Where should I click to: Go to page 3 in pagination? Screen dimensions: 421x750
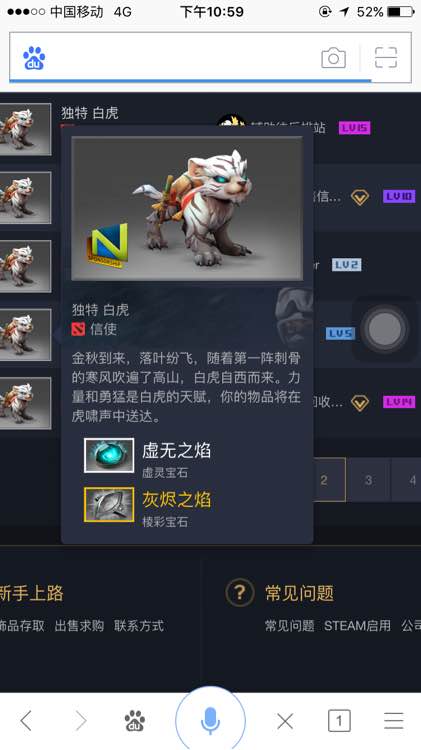[x=368, y=480]
